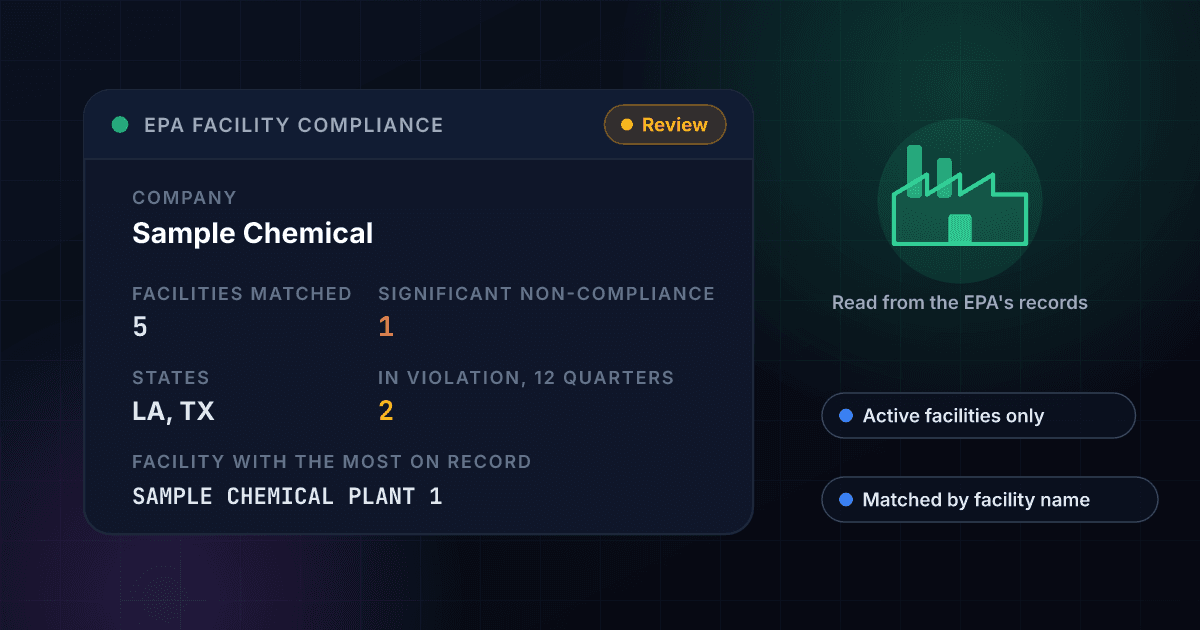This screenshot has width=1200, height=630.
Task: Click the green factory icon
Action: pos(960,197)
